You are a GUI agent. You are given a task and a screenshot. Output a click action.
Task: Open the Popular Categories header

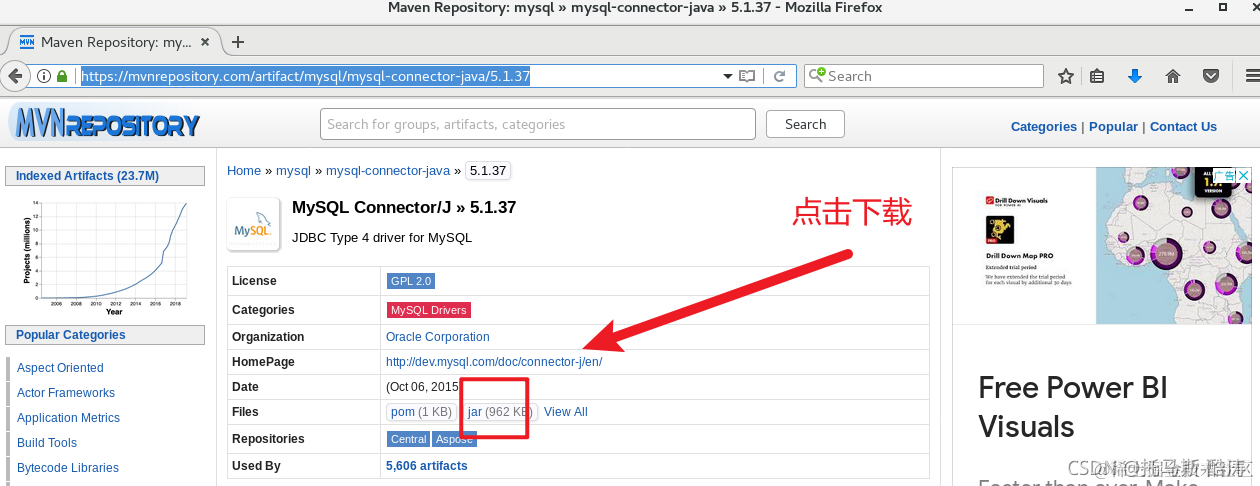pyautogui.click(x=105, y=335)
